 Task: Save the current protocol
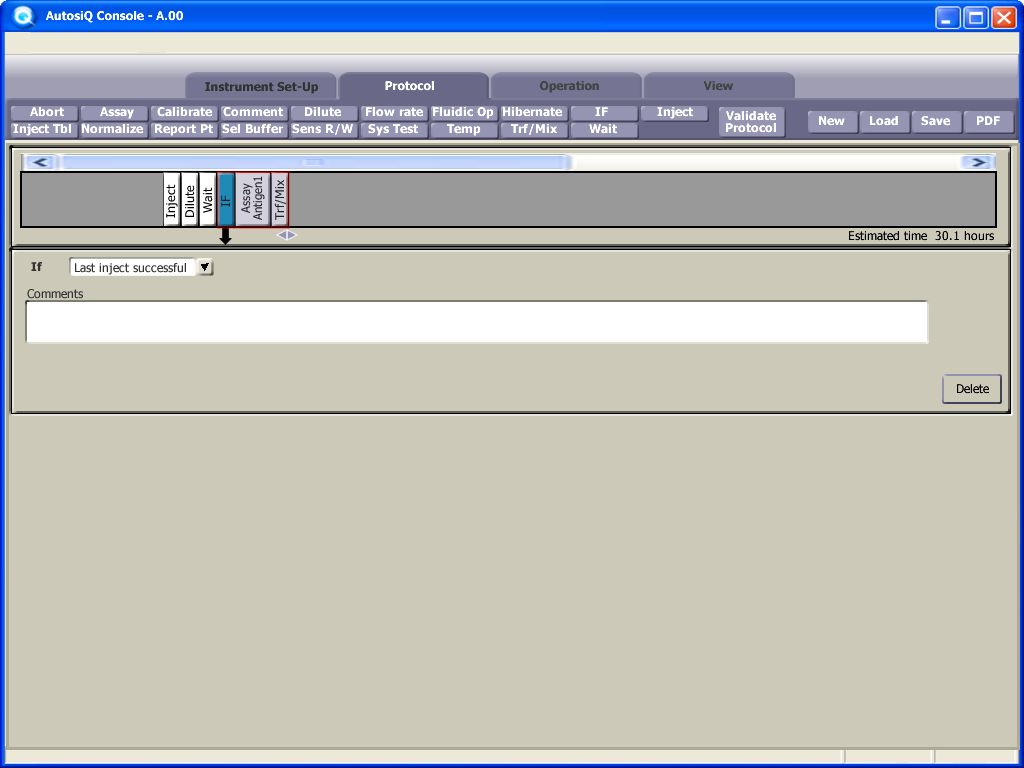pos(936,121)
